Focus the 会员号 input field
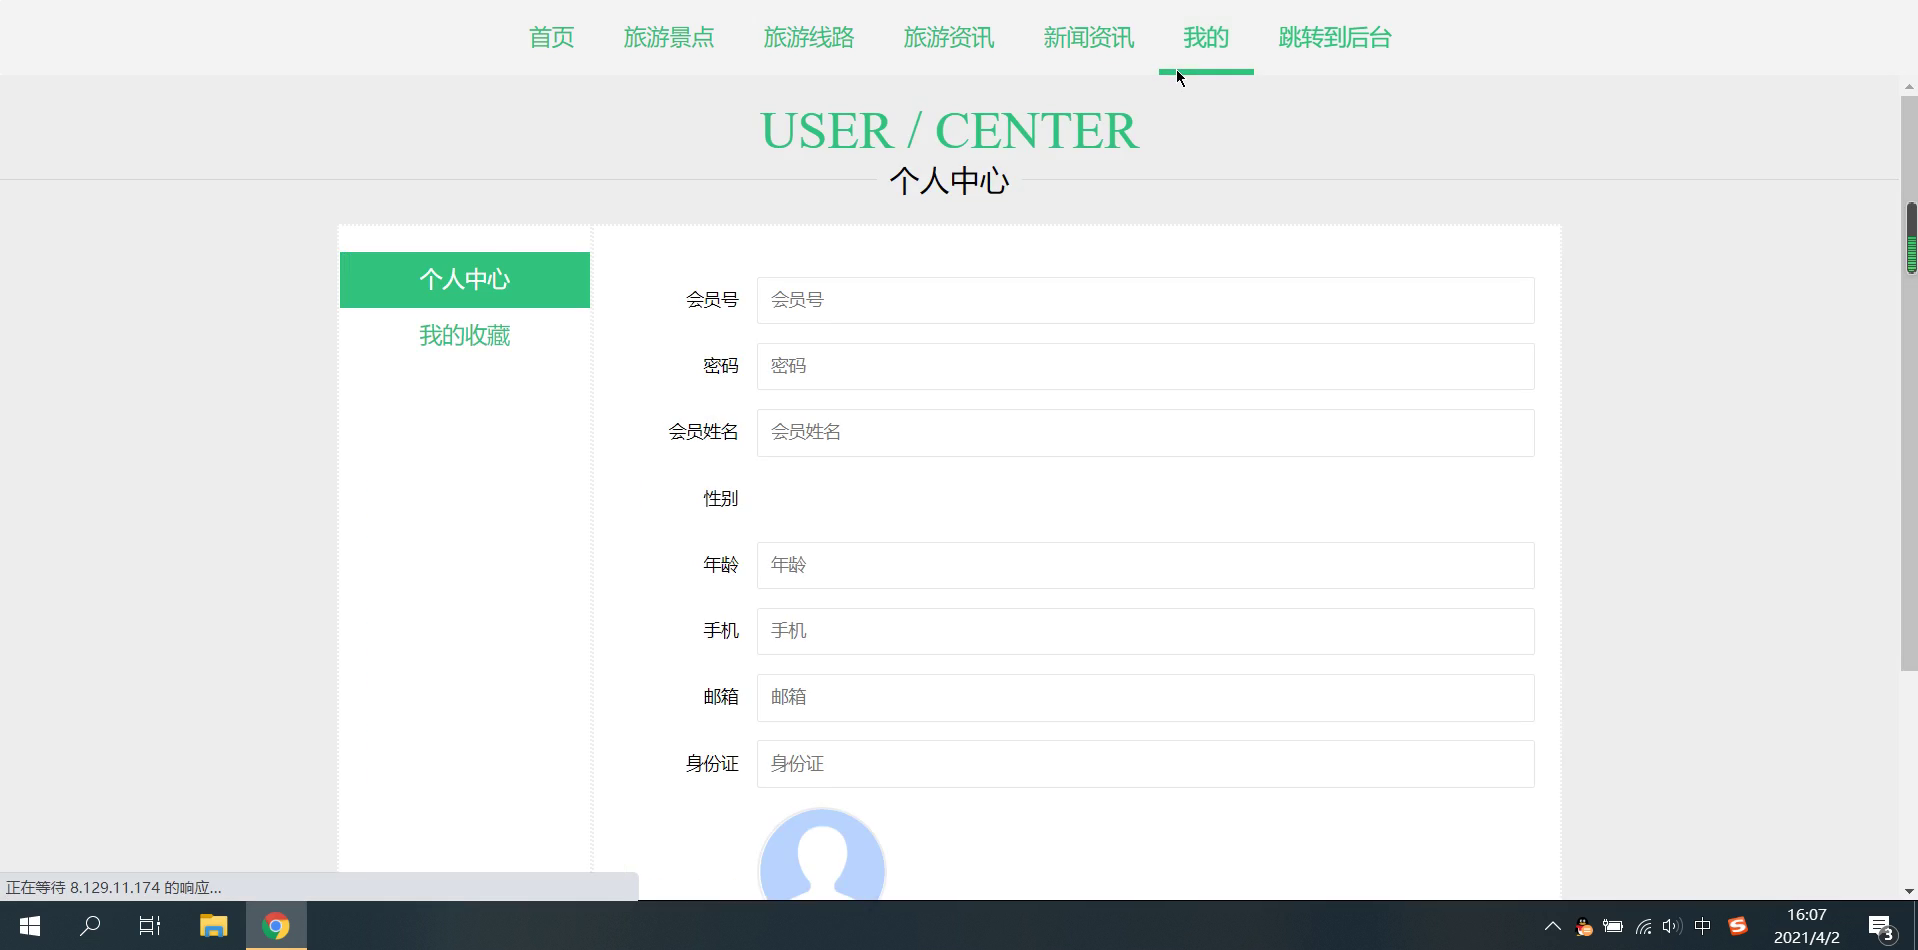 (x=1145, y=300)
